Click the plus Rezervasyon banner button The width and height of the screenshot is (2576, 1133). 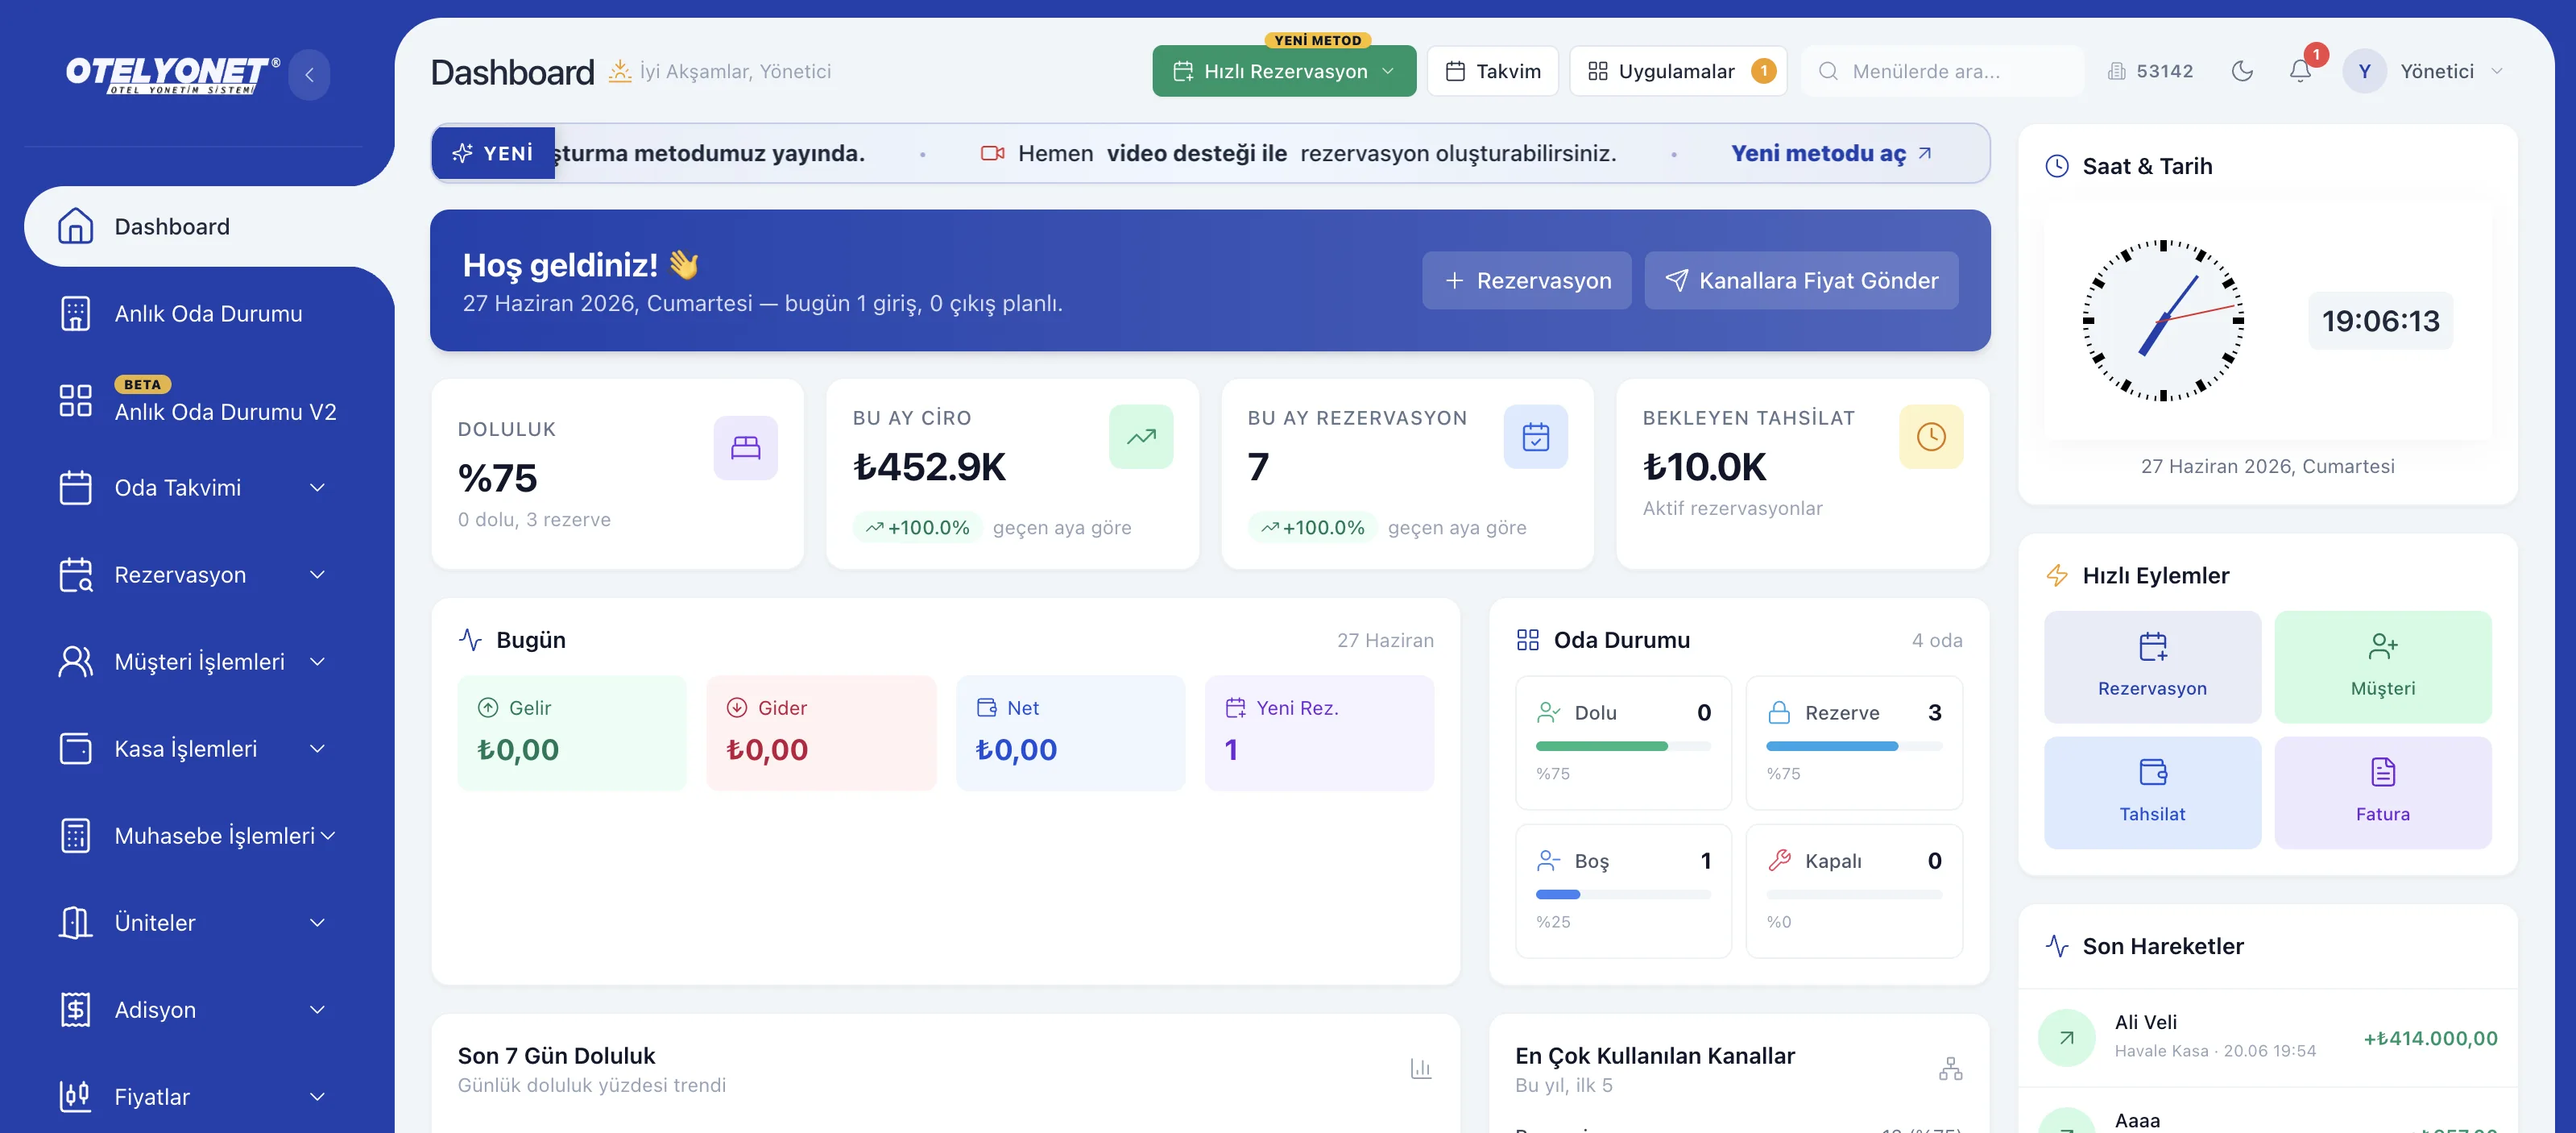pos(1526,281)
